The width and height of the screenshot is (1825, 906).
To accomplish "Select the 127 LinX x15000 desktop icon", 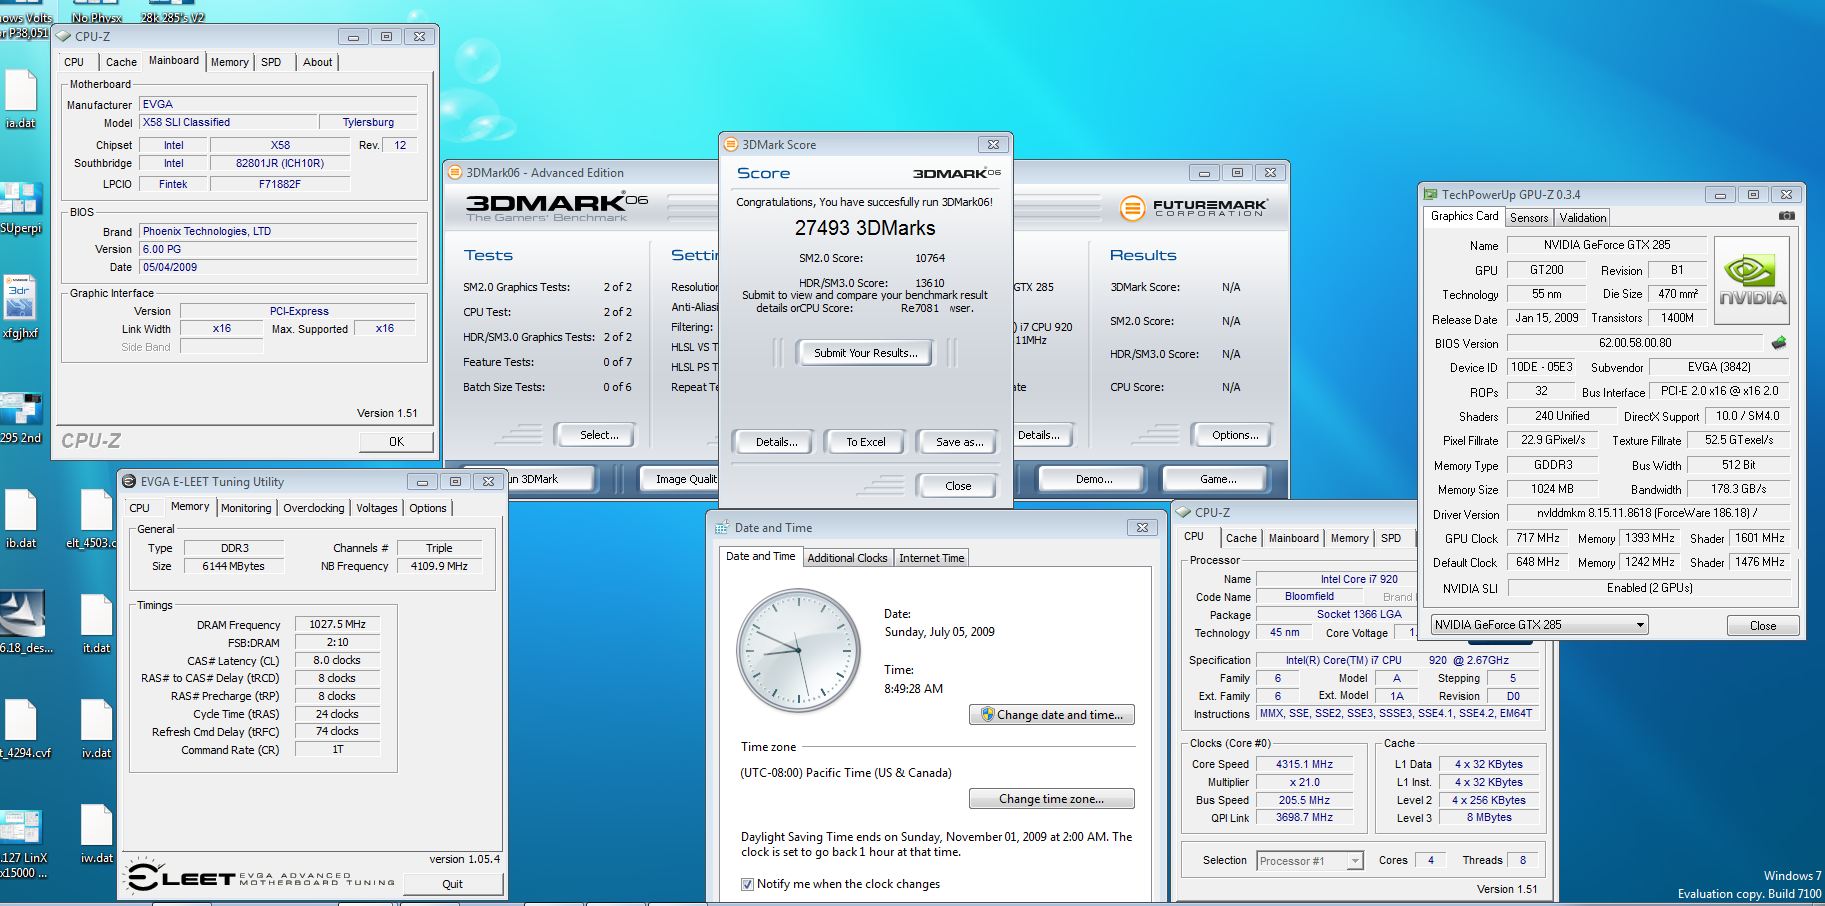I will click(22, 843).
